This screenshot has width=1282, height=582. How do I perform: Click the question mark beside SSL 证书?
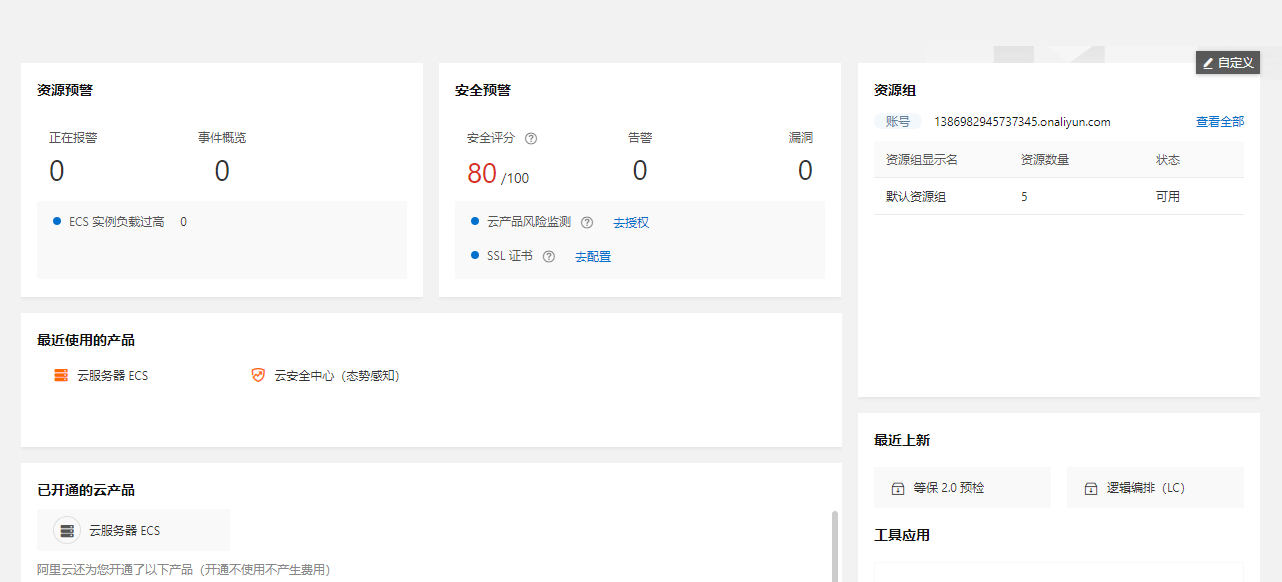(549, 256)
